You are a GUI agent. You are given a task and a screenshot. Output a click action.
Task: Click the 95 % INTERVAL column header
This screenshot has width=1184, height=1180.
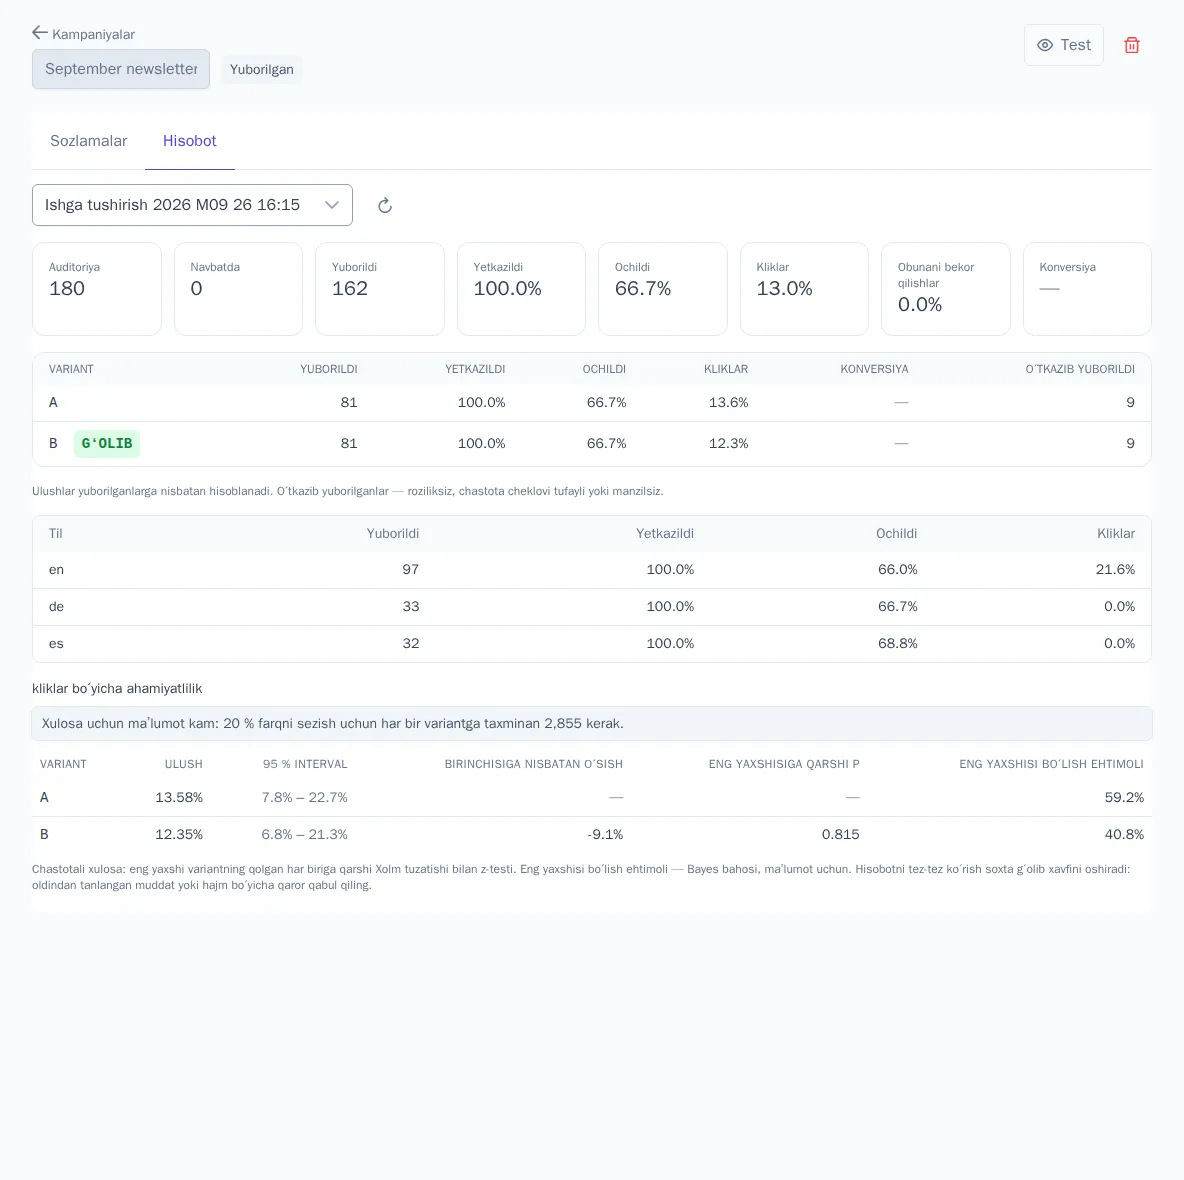pos(305,764)
